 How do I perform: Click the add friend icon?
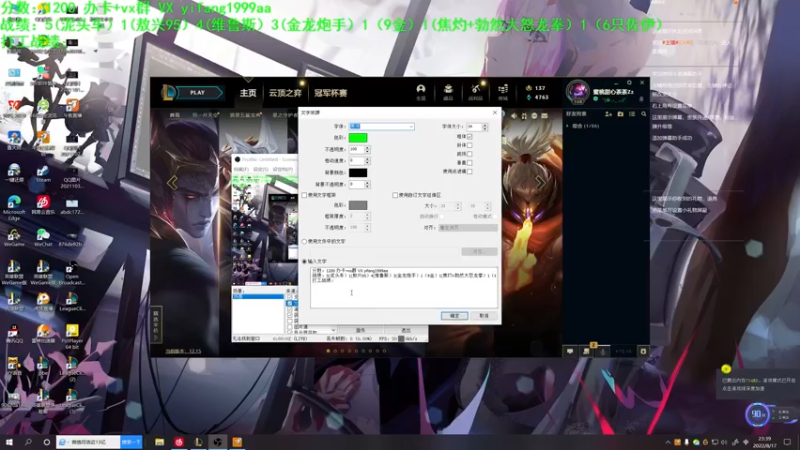[x=608, y=114]
